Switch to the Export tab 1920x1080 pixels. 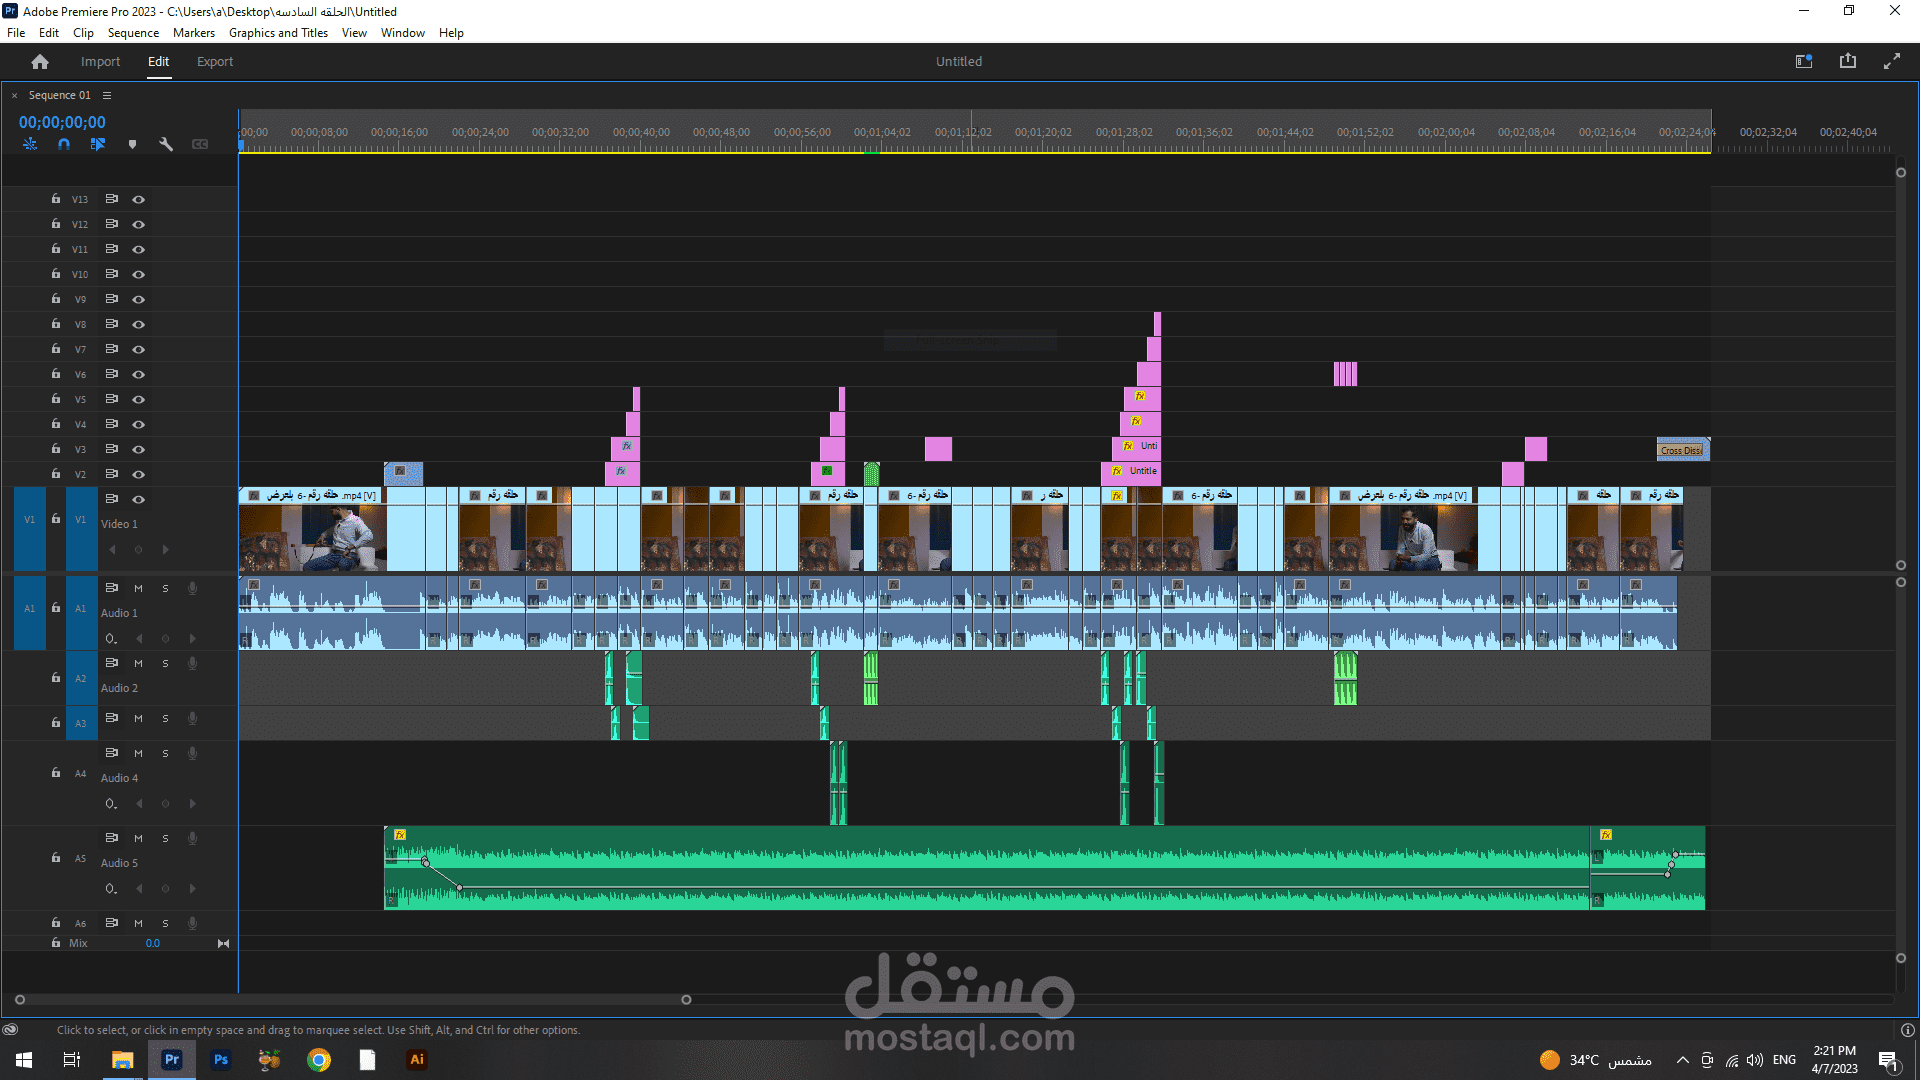click(215, 62)
